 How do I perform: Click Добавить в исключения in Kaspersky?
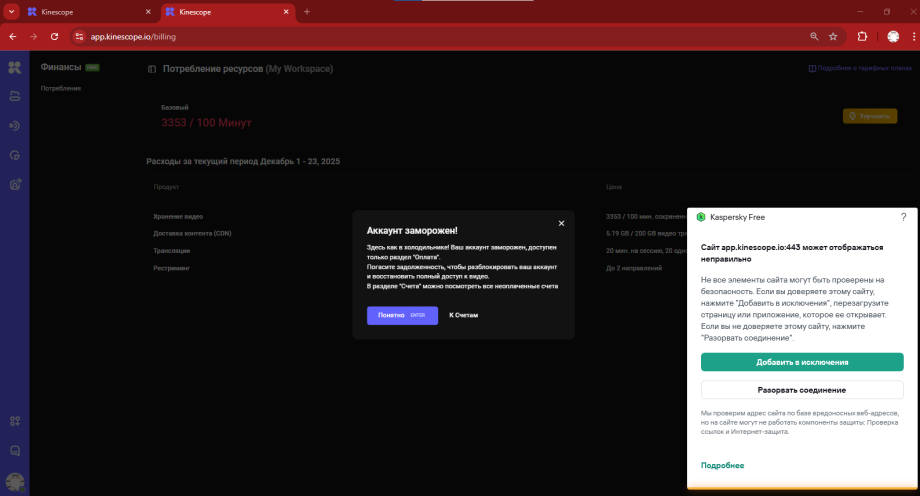click(x=802, y=362)
